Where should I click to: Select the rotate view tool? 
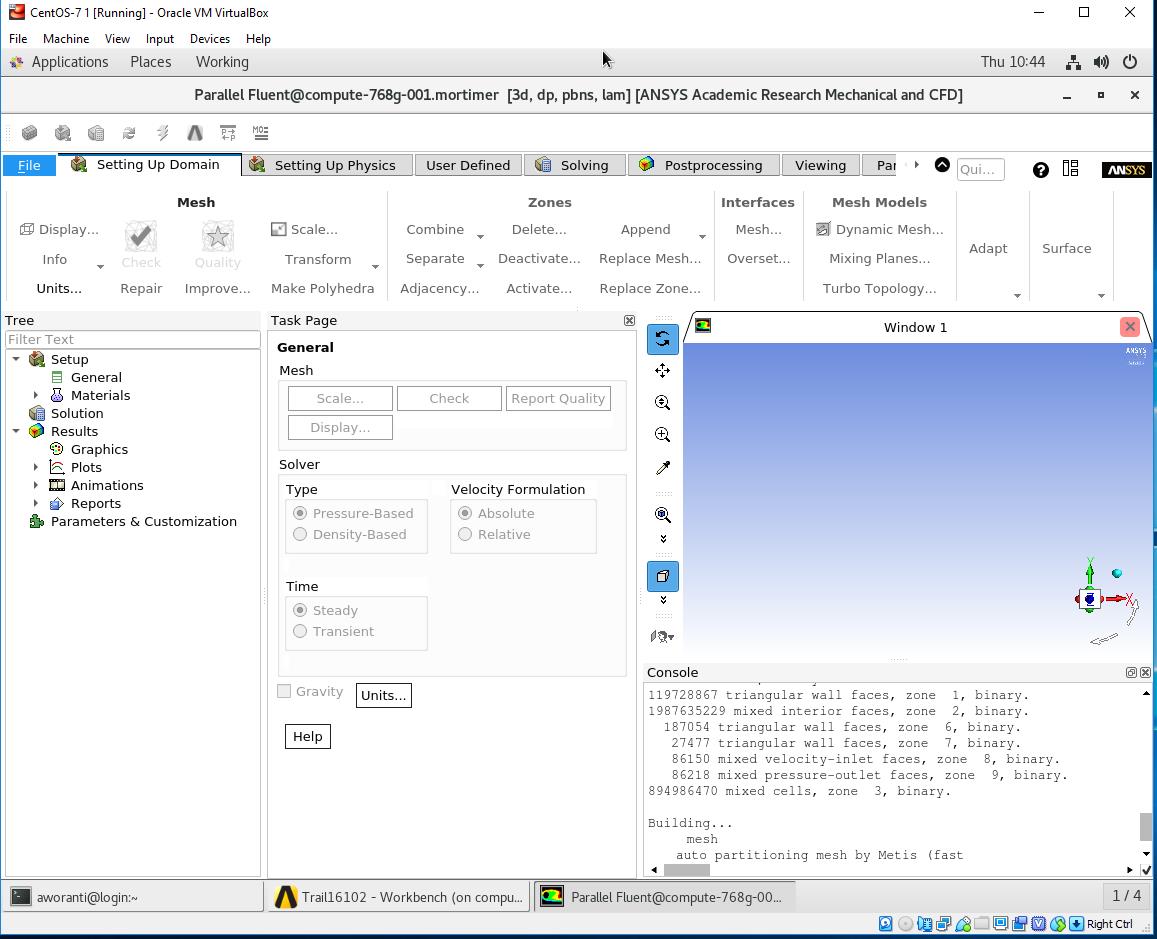coord(663,339)
